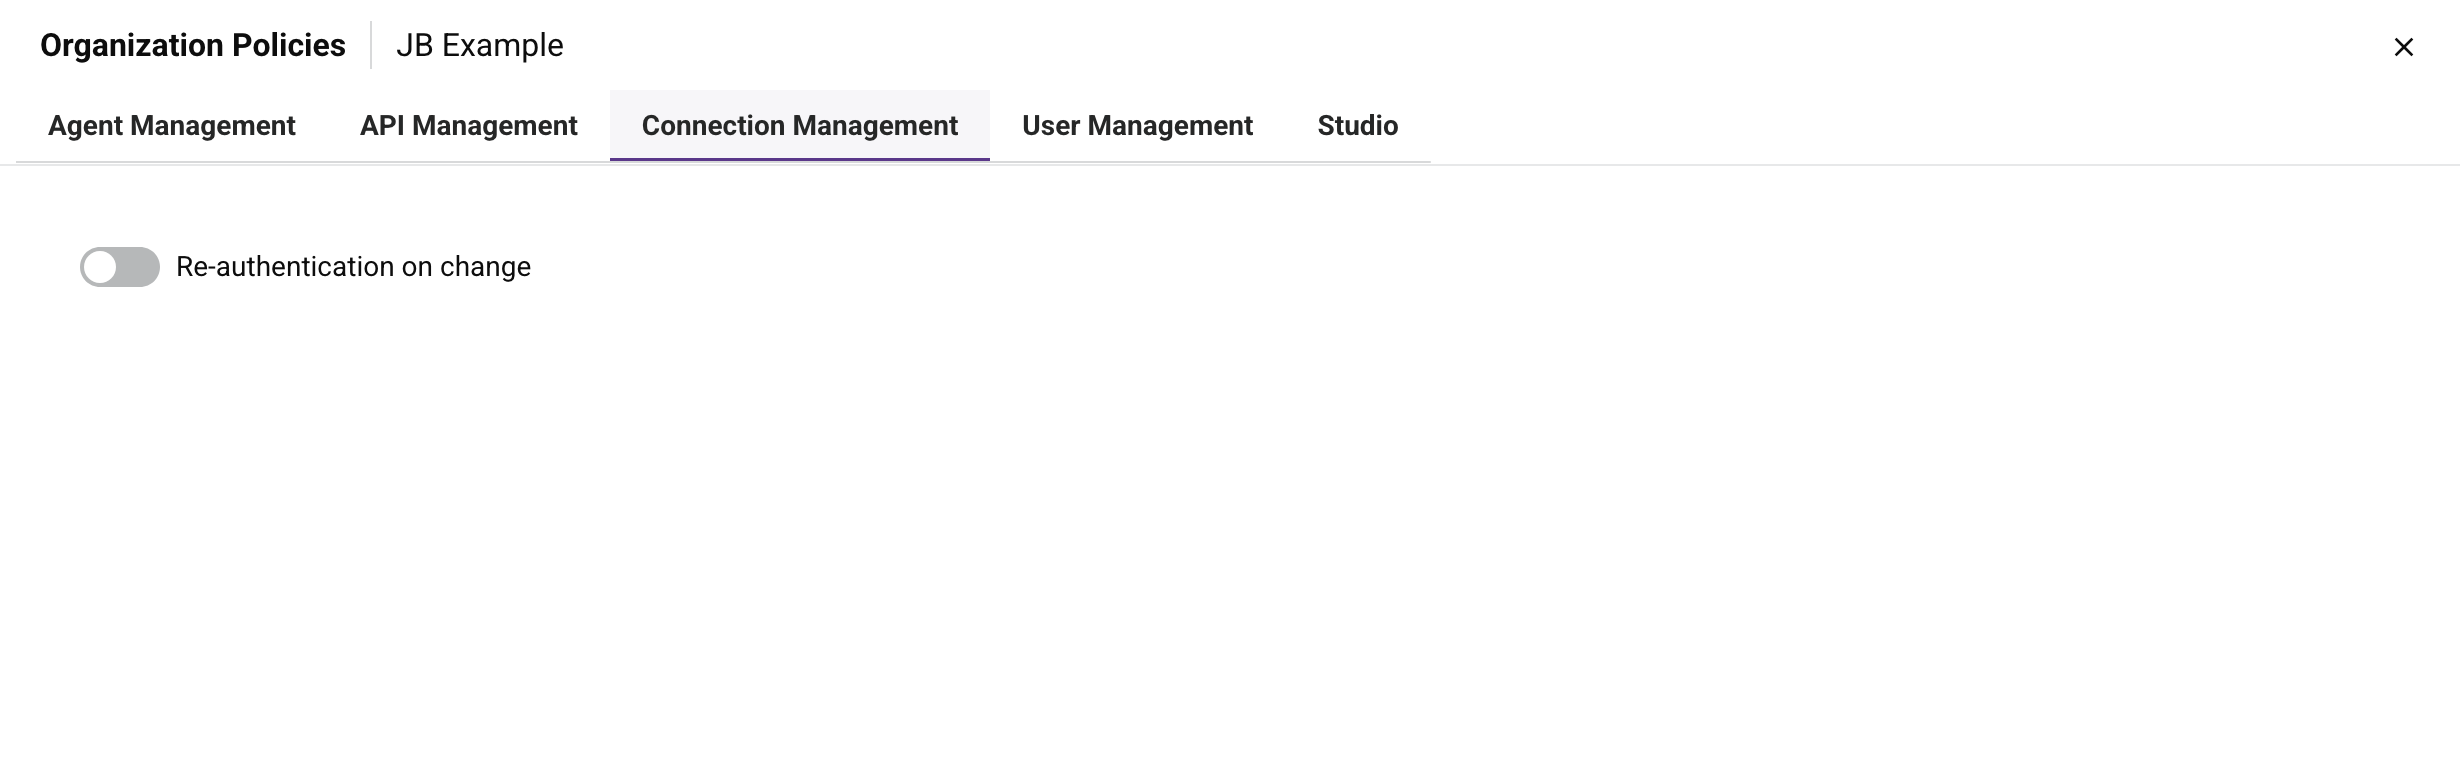Select the Connection Management tab
2460x760 pixels.
(799, 126)
